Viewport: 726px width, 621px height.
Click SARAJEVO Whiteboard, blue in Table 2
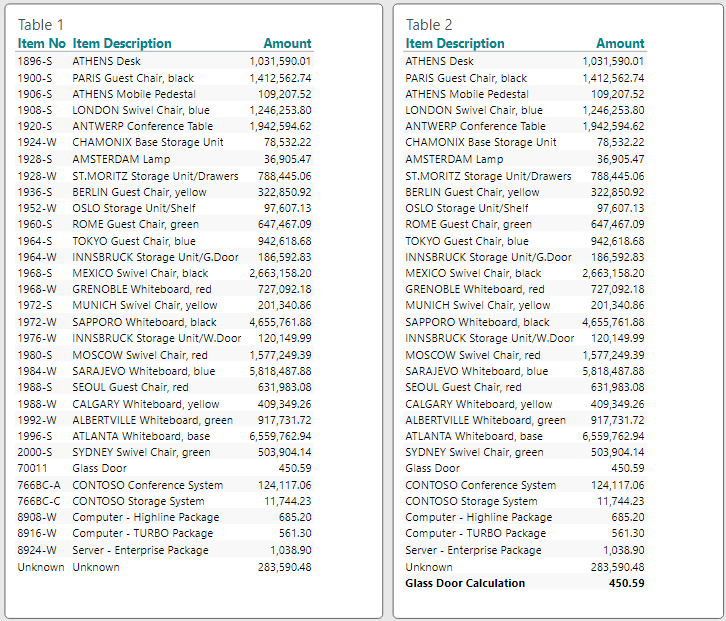pos(476,371)
